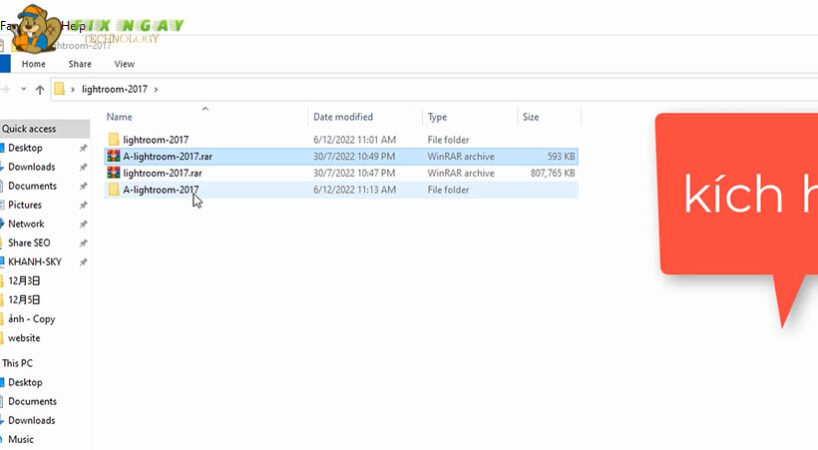Image resolution: width=818 pixels, height=450 pixels.
Task: Go up one level with Up arrow
Action: (x=40, y=90)
